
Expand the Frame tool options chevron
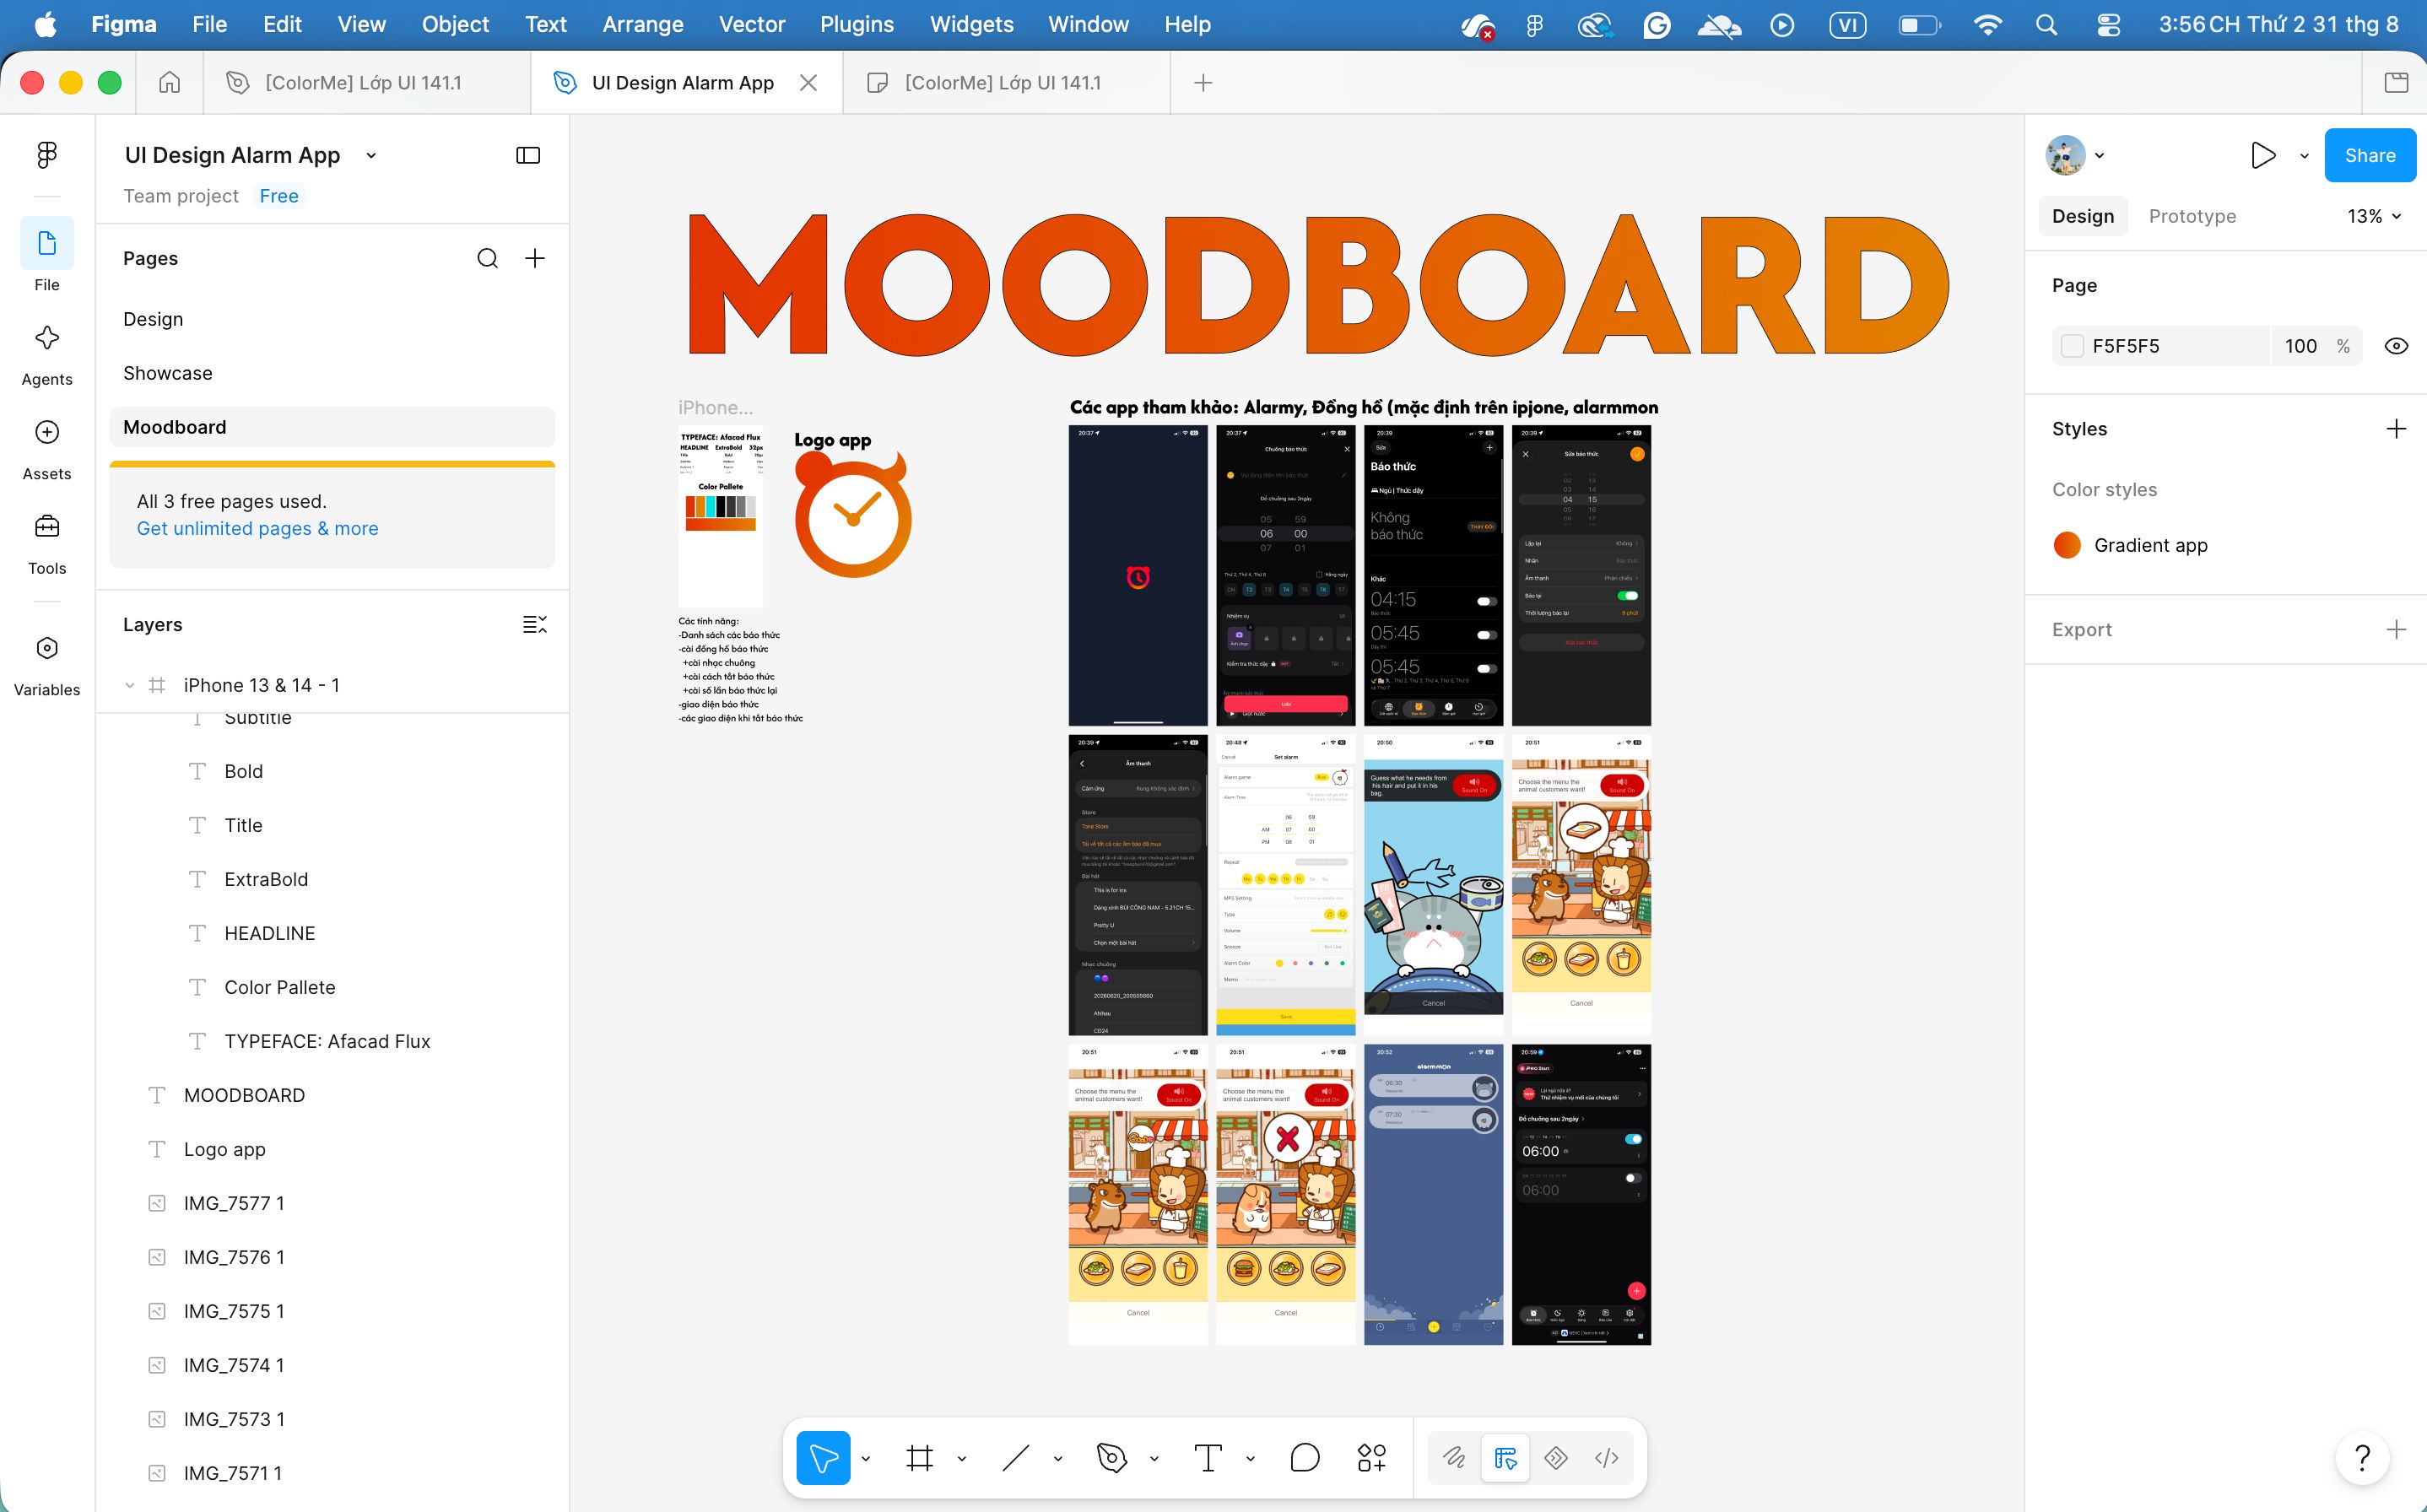point(962,1458)
